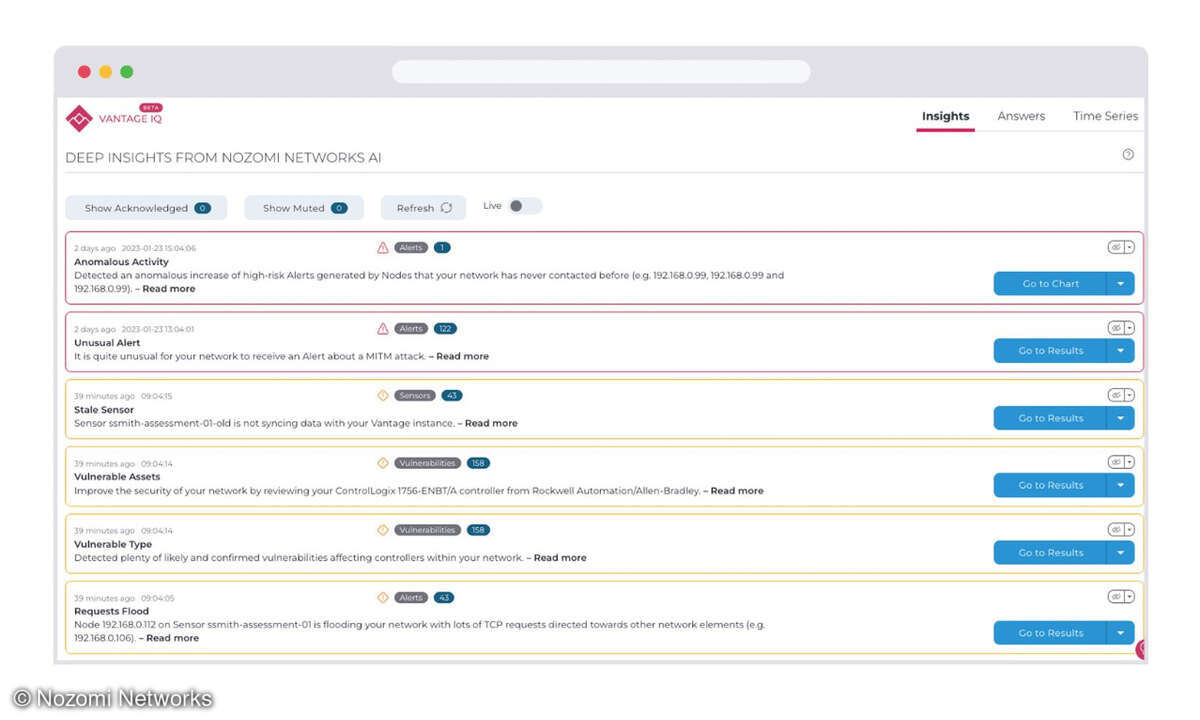Click the orange warning icon on Requests Flood
Screen dimensions: 1200x720
coord(383,597)
